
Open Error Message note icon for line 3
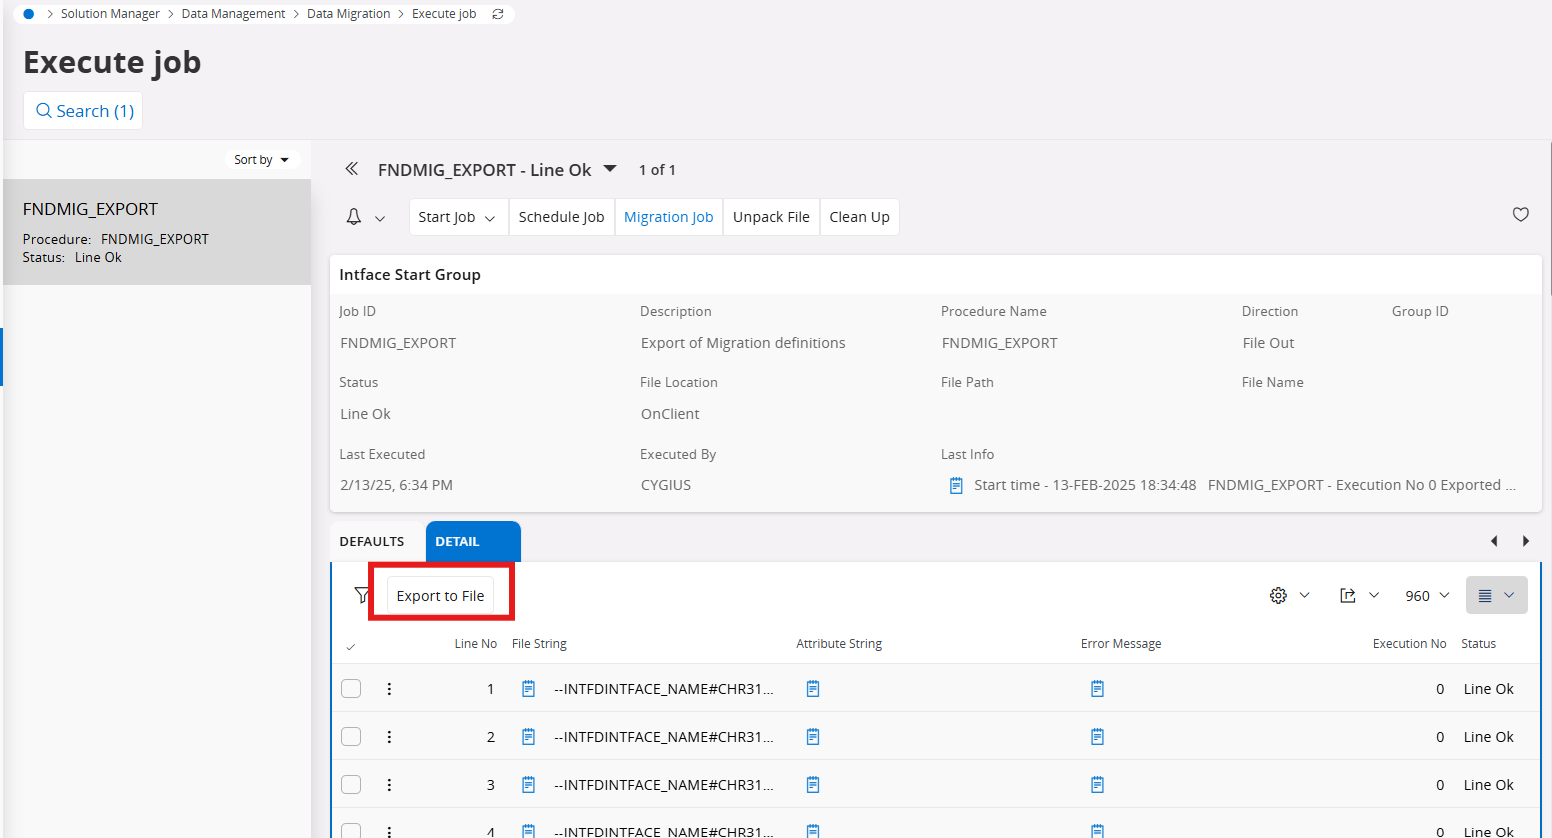[1097, 784]
